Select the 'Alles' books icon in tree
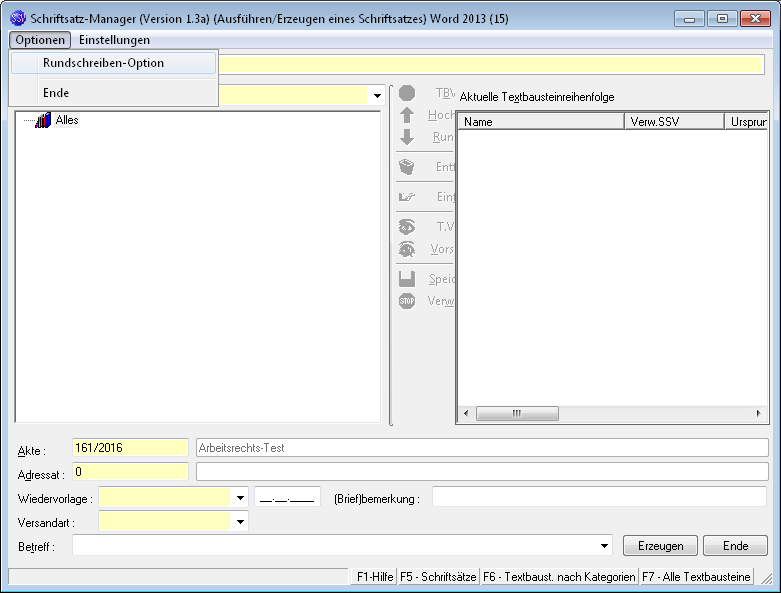The height and width of the screenshot is (593, 781). pos(43,121)
